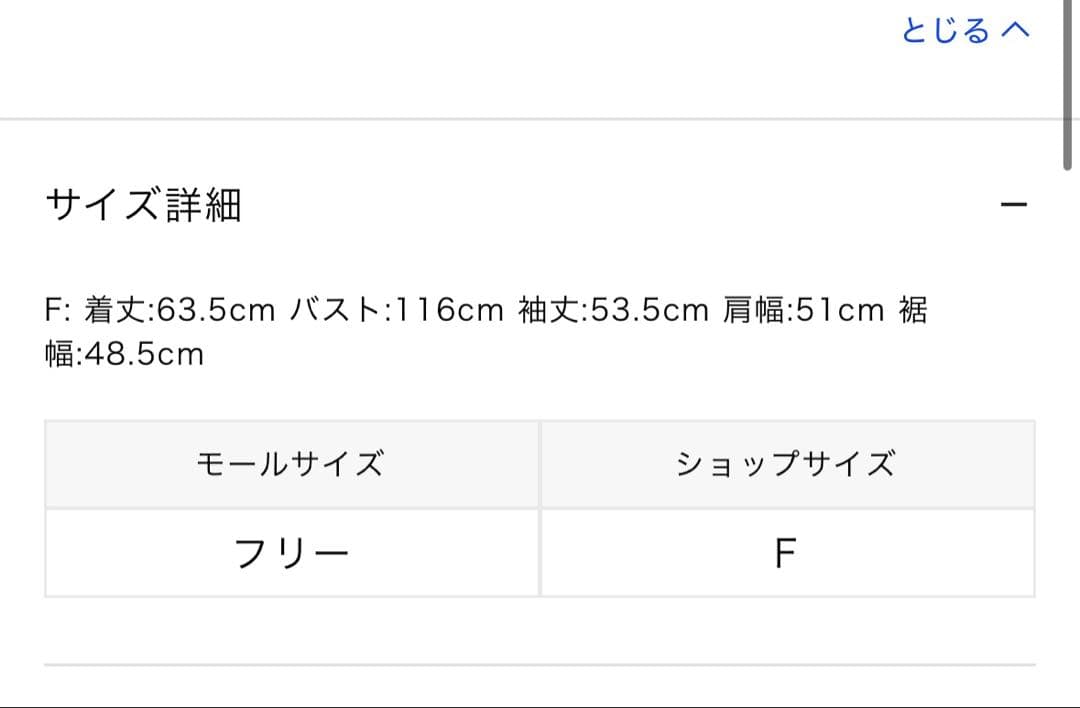Screen dimensions: 1080x708
Task: Click the サイズ詳細 section heading
Action: pos(144,205)
